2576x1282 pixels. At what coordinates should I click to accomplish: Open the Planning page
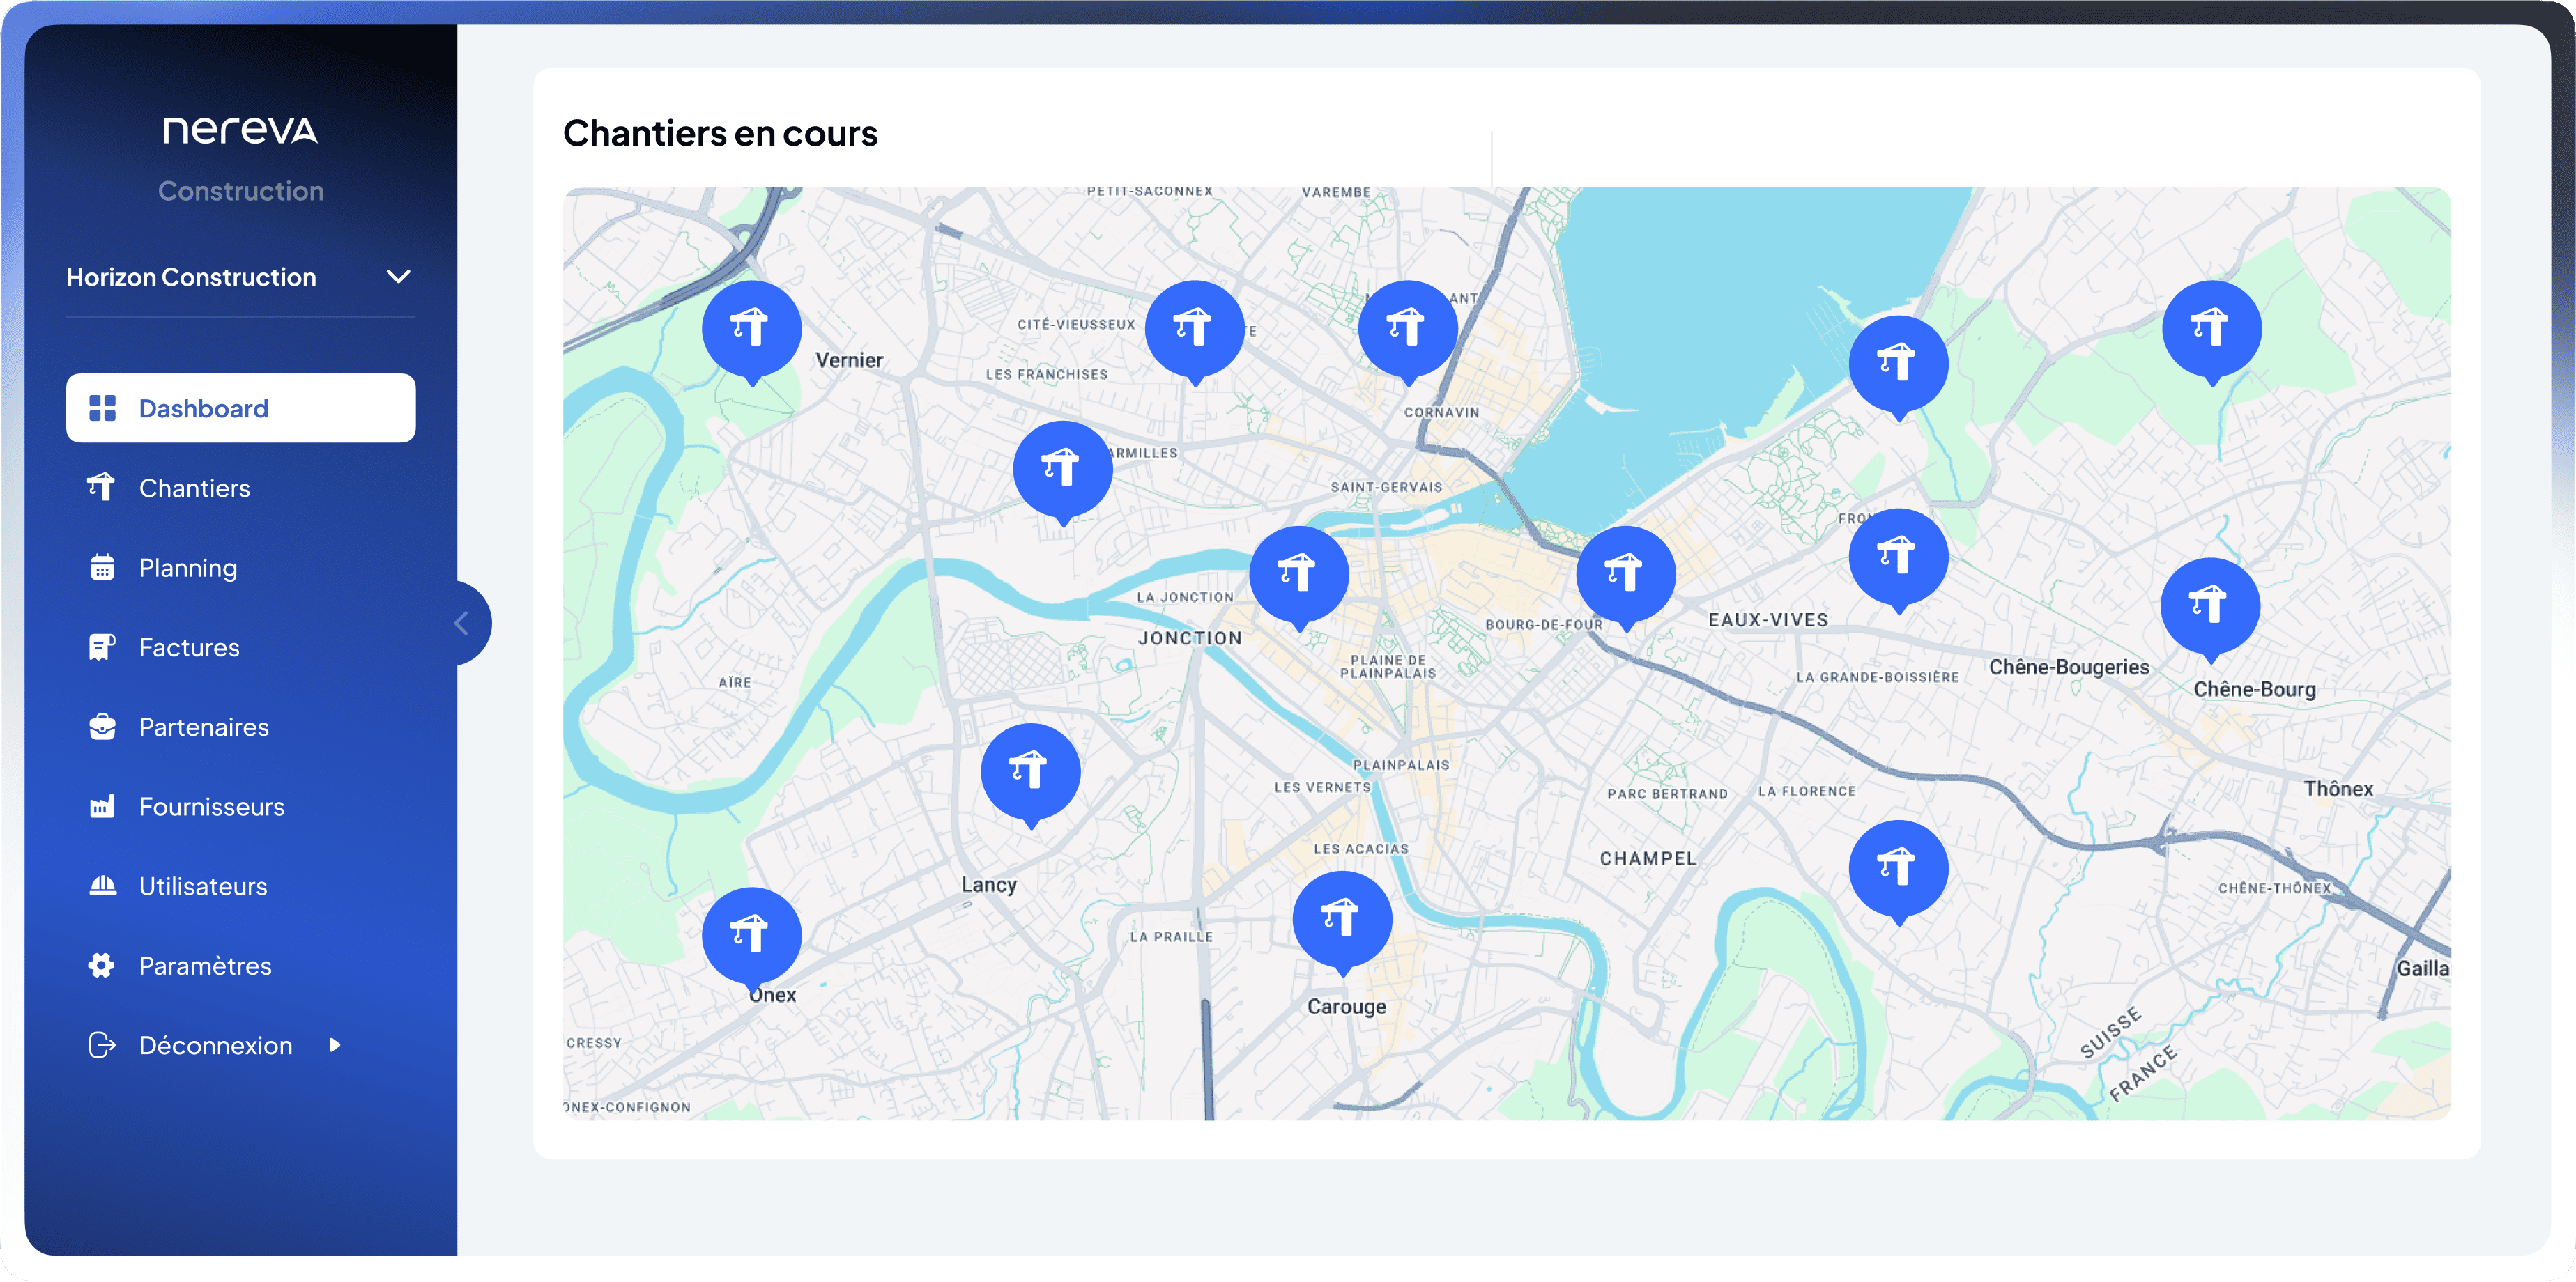188,568
